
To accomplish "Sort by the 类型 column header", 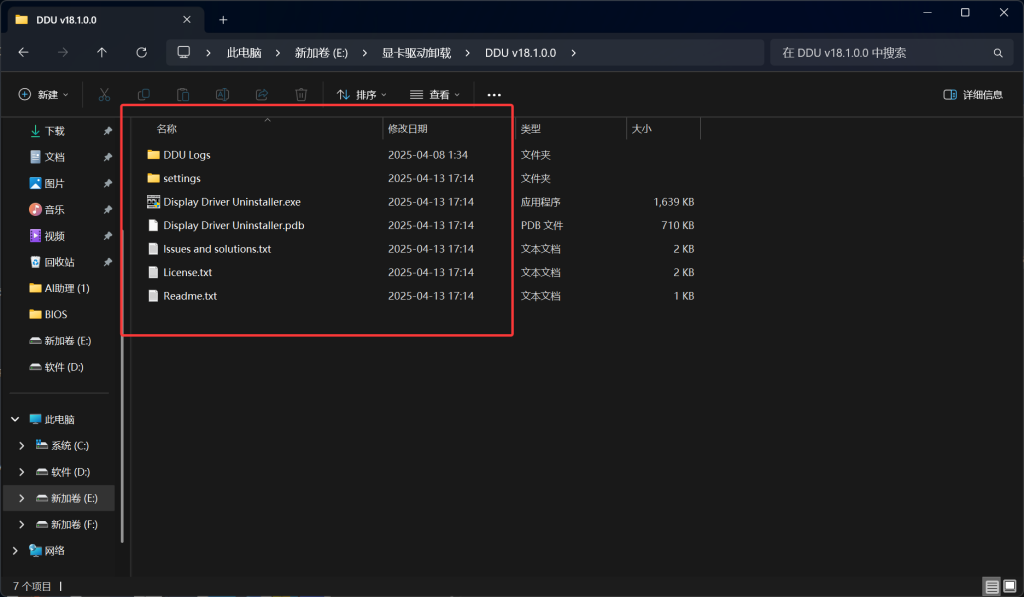I will point(530,129).
